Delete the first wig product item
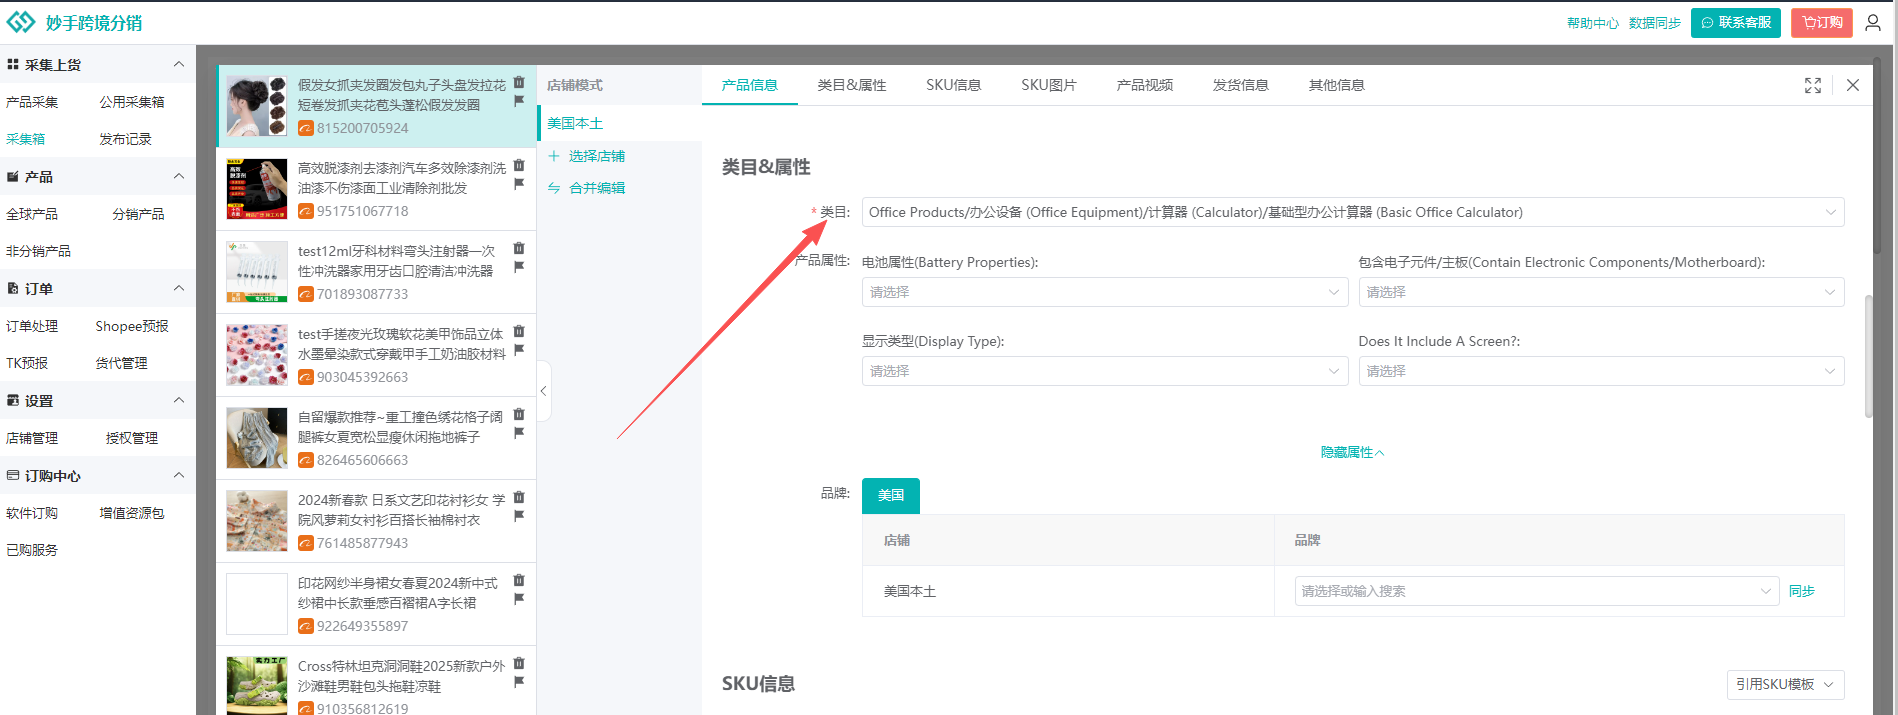Viewport: 1898px width, 715px height. click(x=519, y=82)
